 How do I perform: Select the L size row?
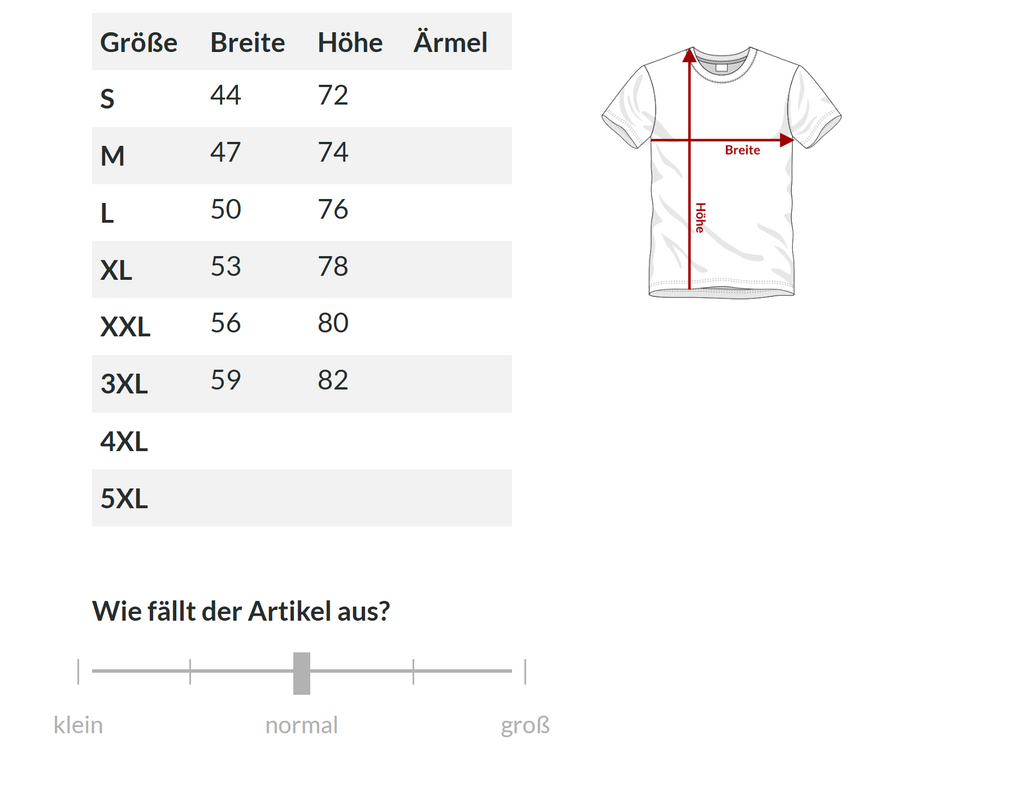[x=302, y=212]
